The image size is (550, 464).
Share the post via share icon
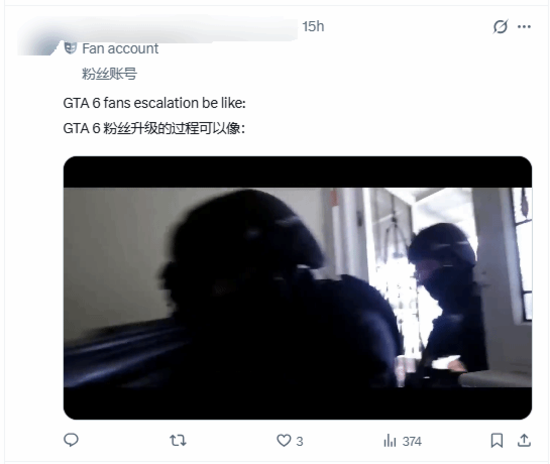tap(524, 440)
